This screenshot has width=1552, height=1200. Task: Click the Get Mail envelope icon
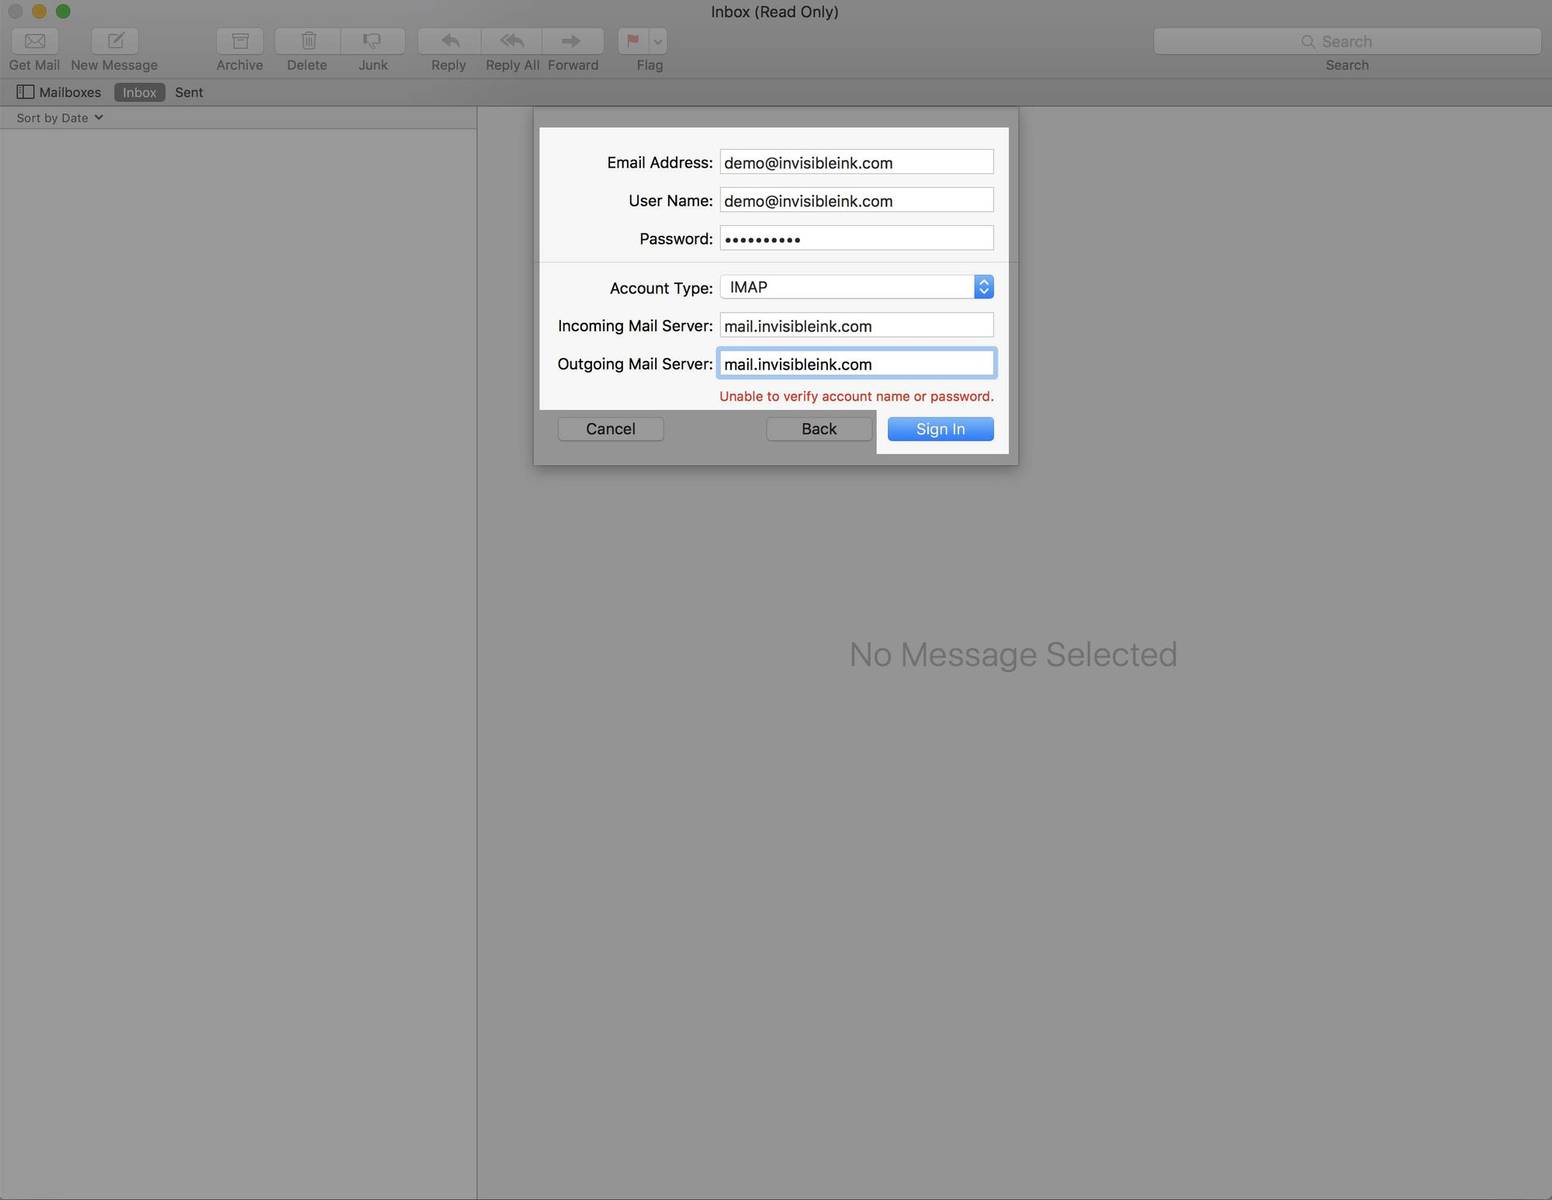tap(35, 41)
